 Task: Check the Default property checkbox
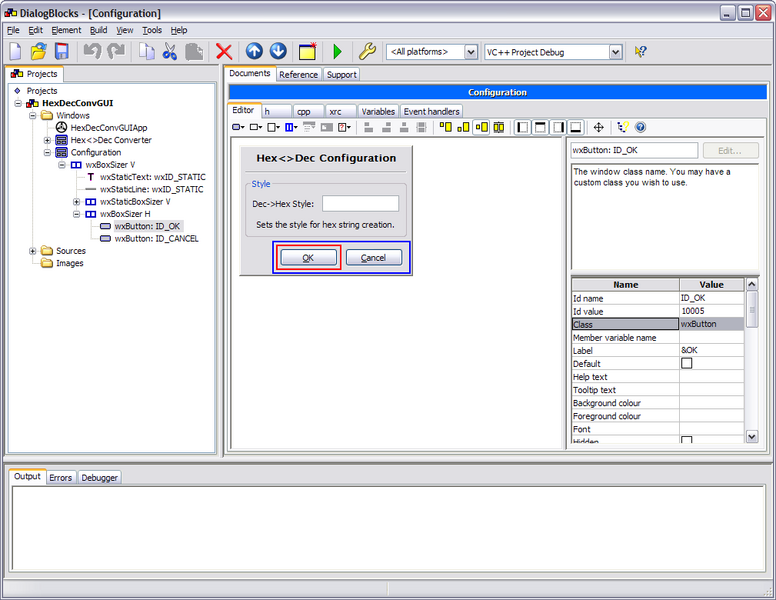(x=686, y=363)
